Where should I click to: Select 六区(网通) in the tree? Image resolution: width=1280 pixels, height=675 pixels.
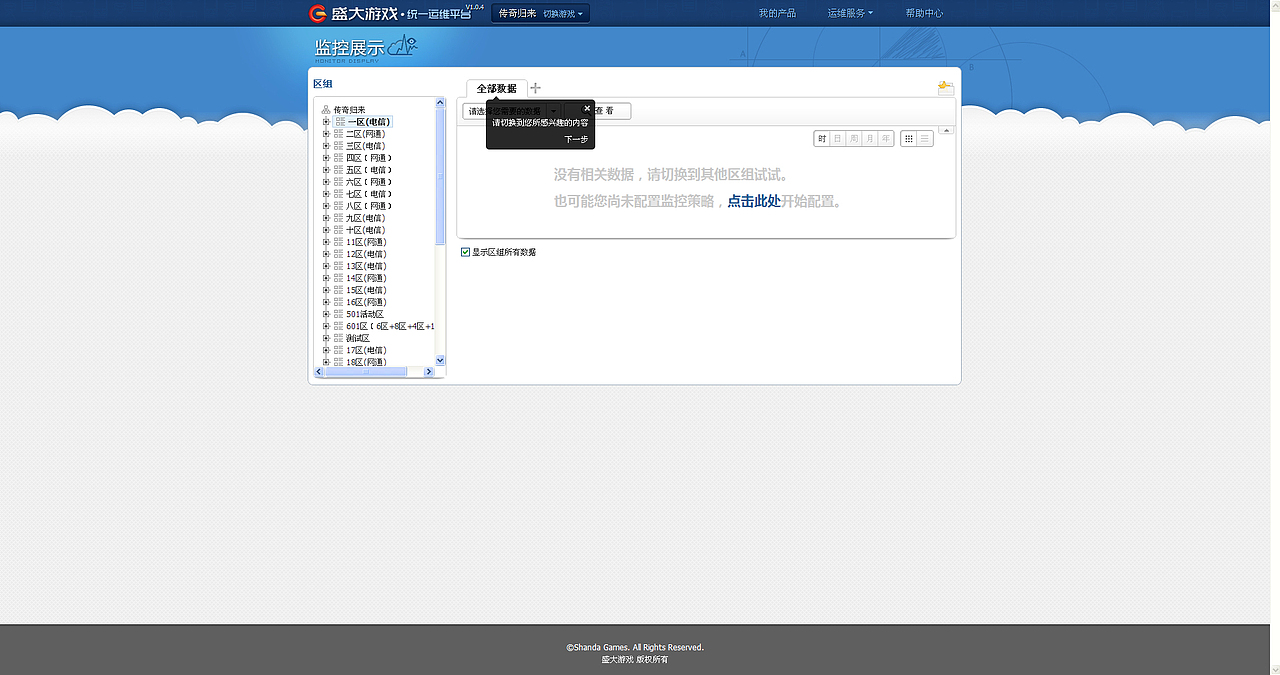[369, 182]
